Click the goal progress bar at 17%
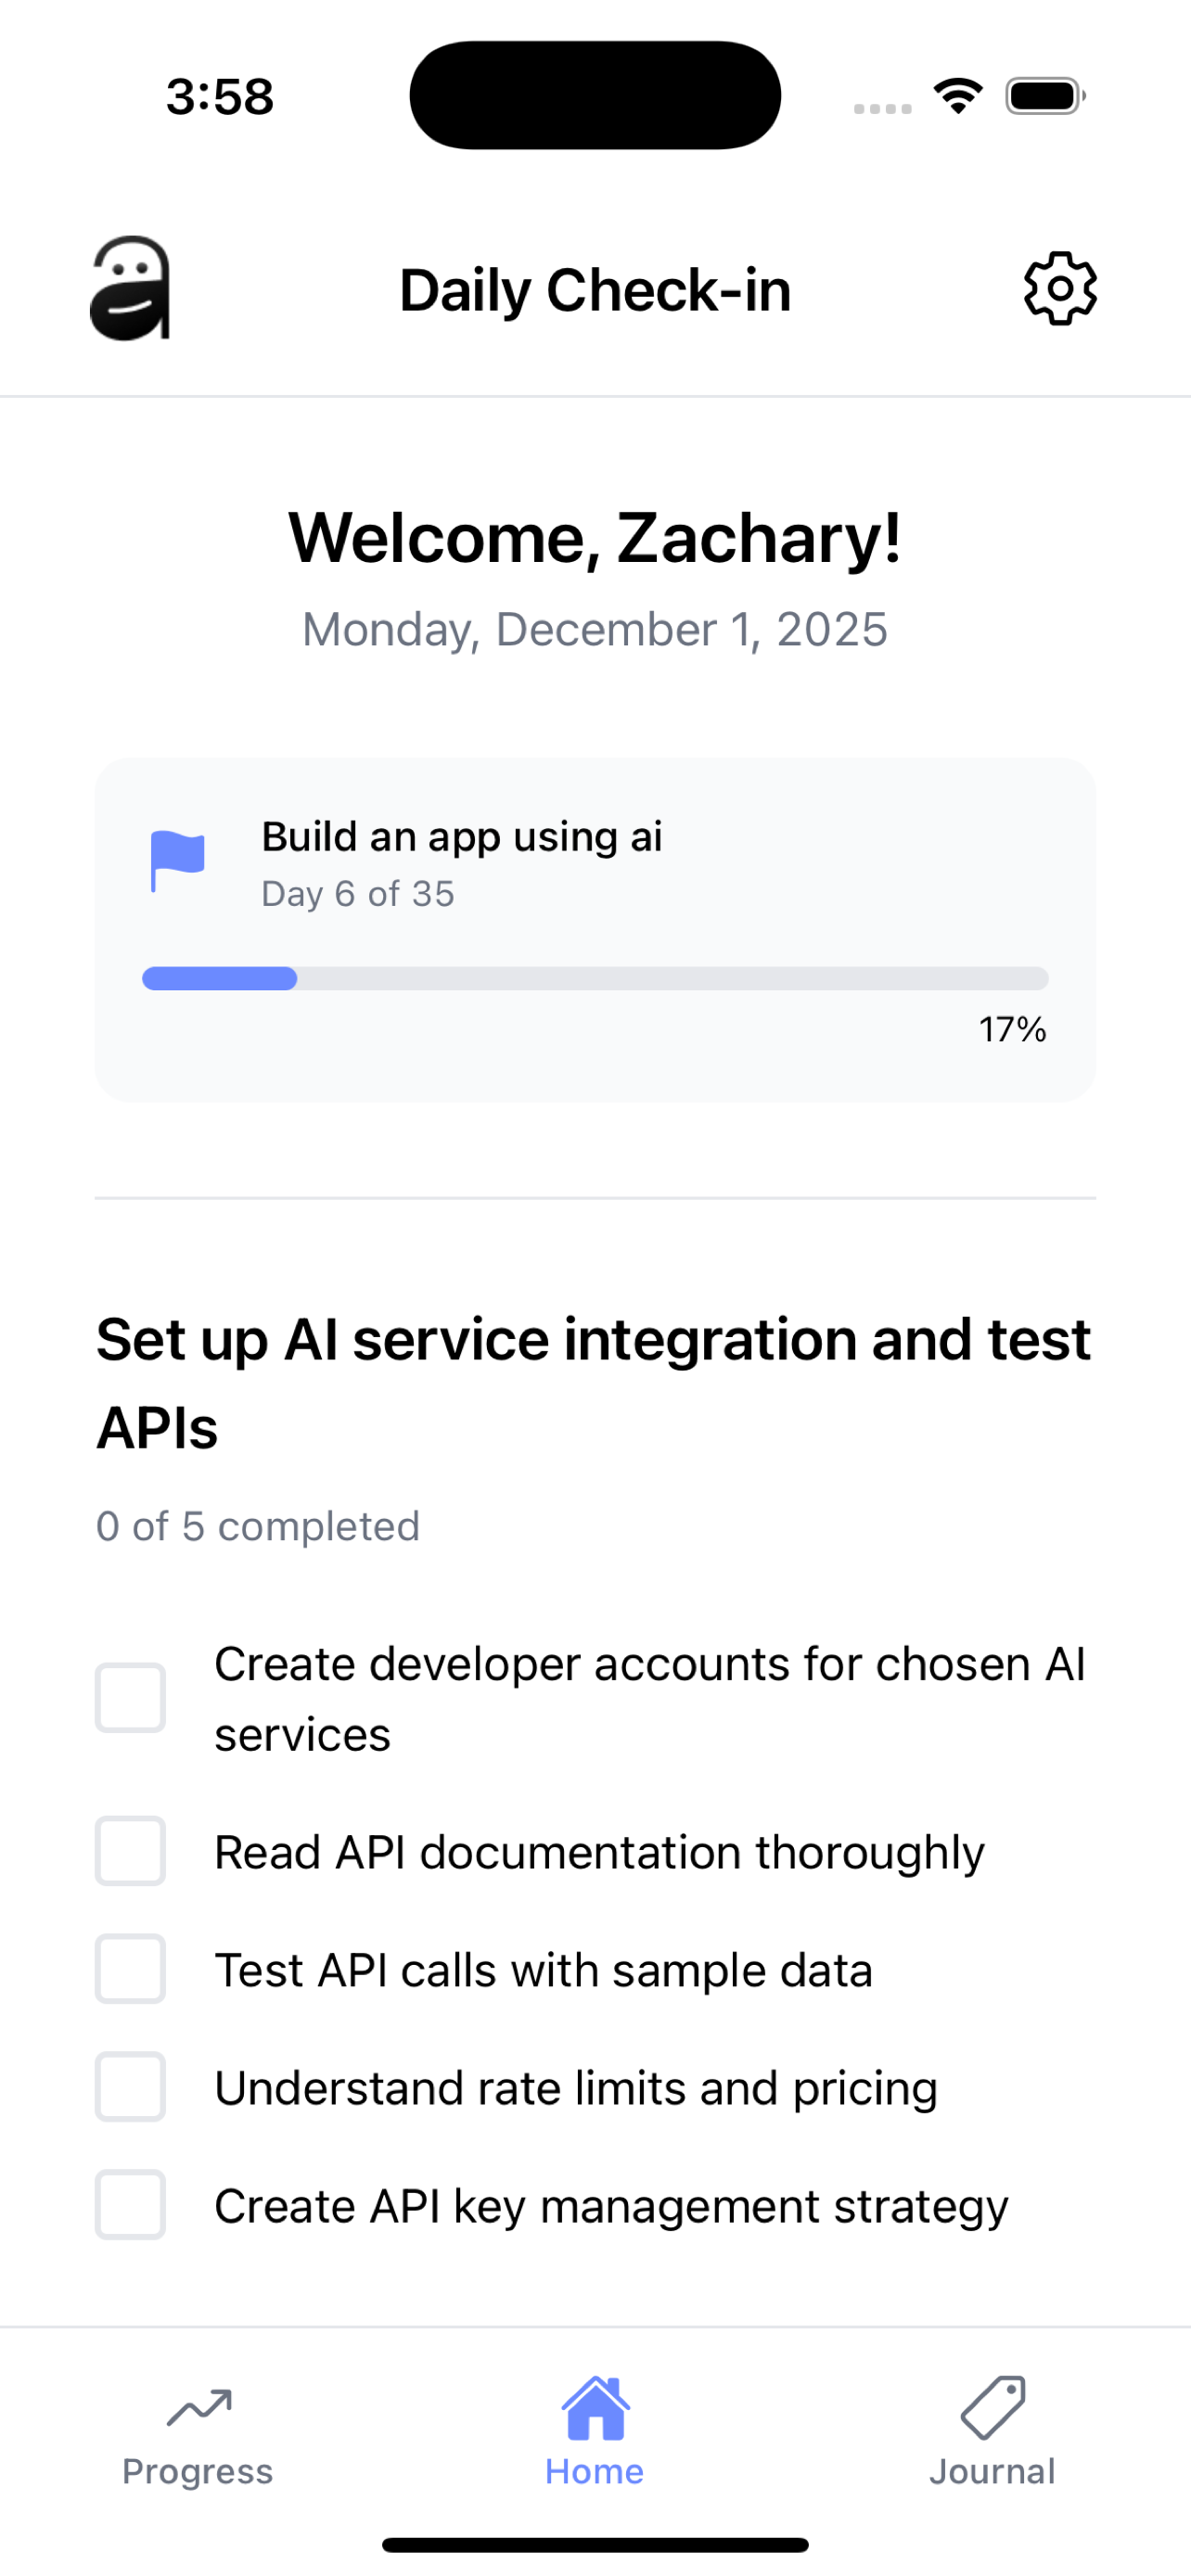Screen dimensions: 1191x2576 point(595,978)
